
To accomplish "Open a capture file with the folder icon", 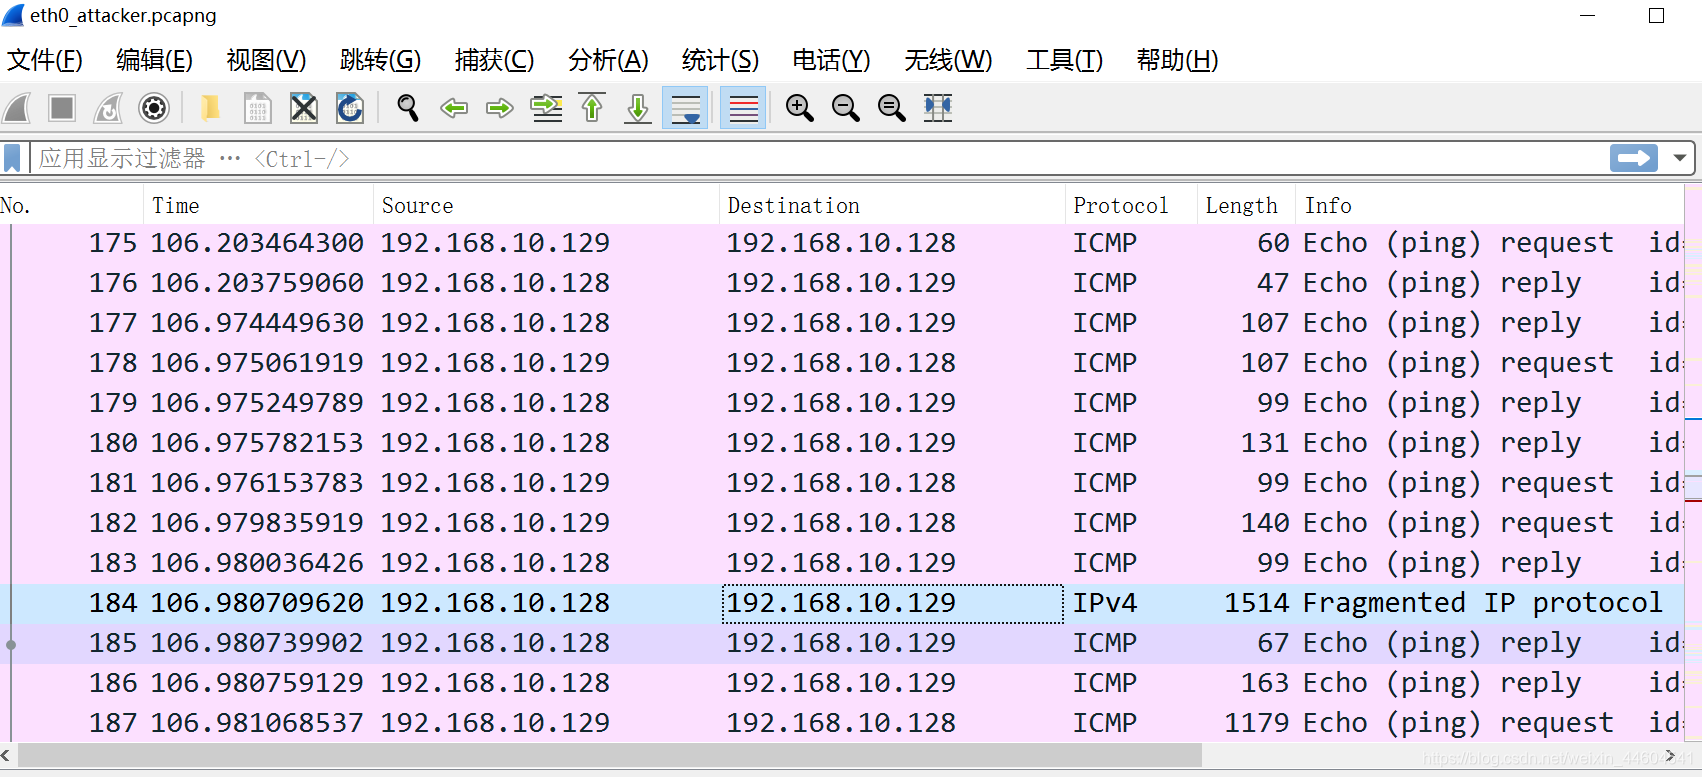I will [211, 107].
